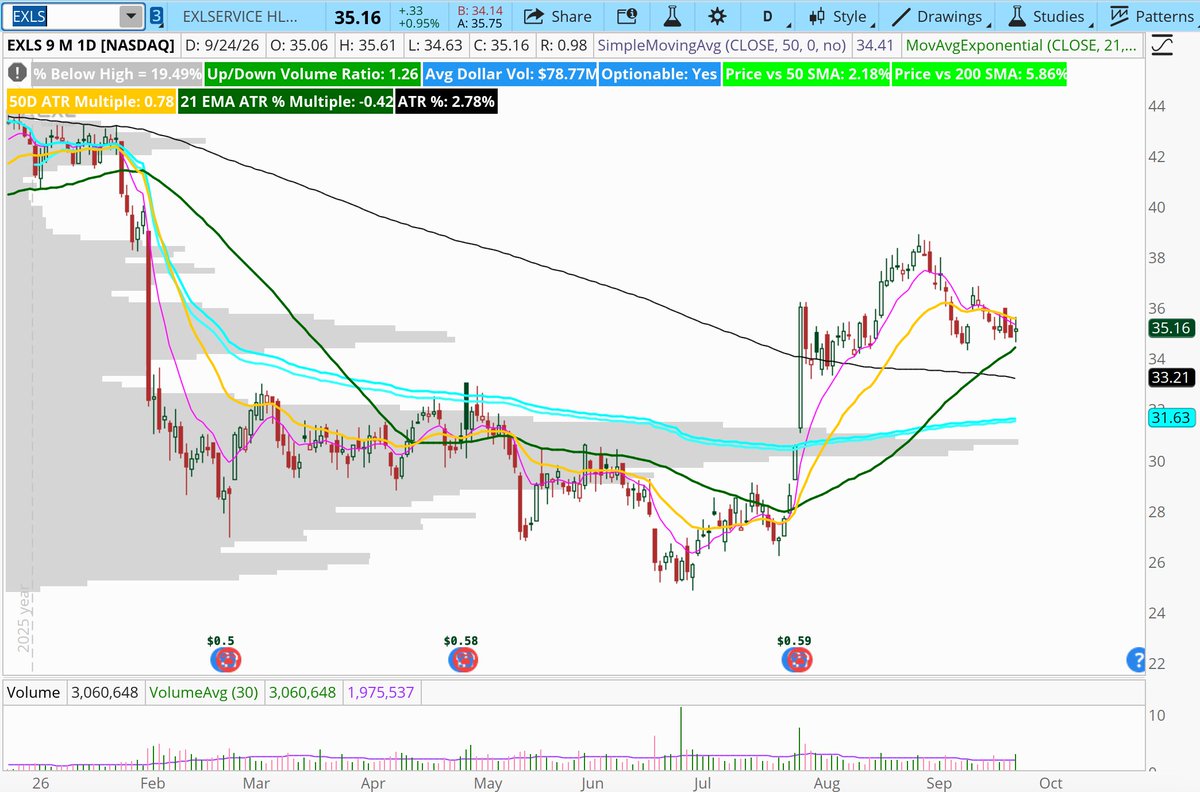This screenshot has height=792, width=1200.
Task: Click the Drawings pencil-line icon
Action: coord(900,16)
